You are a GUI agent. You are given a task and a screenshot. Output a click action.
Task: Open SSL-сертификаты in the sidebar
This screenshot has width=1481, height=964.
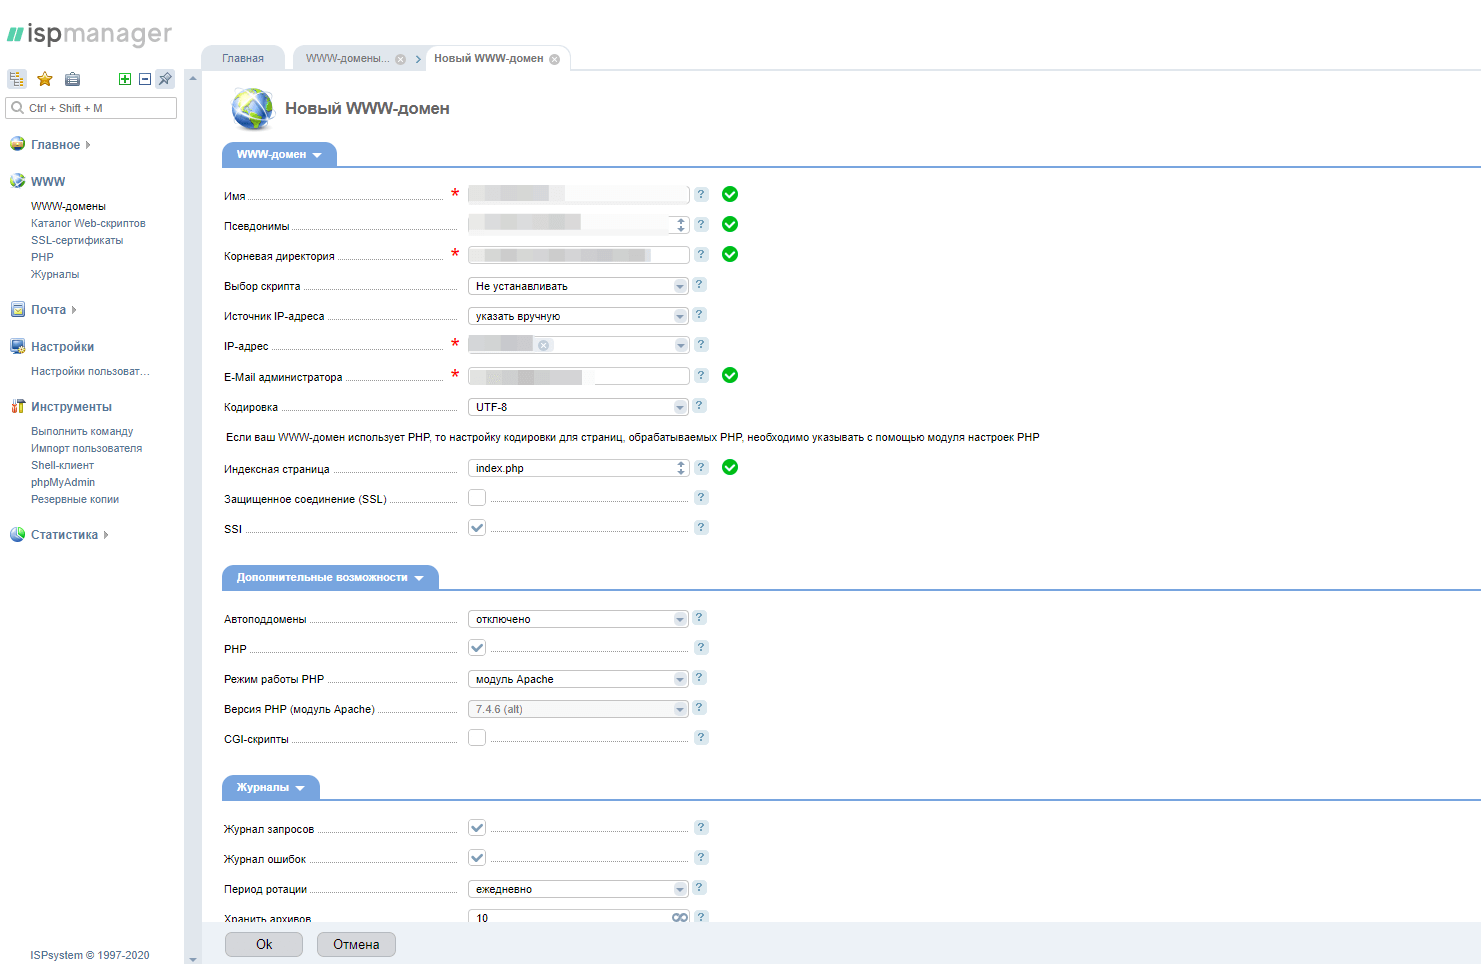coord(77,240)
